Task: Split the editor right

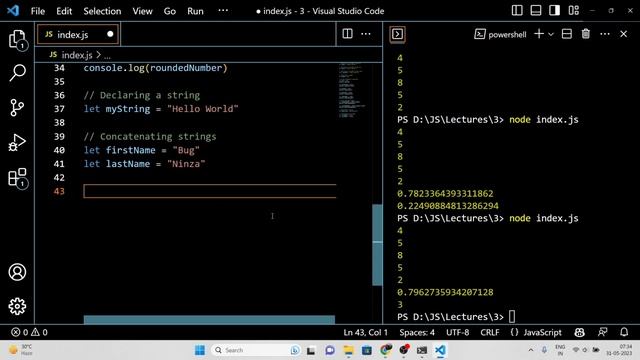Action: point(347,34)
